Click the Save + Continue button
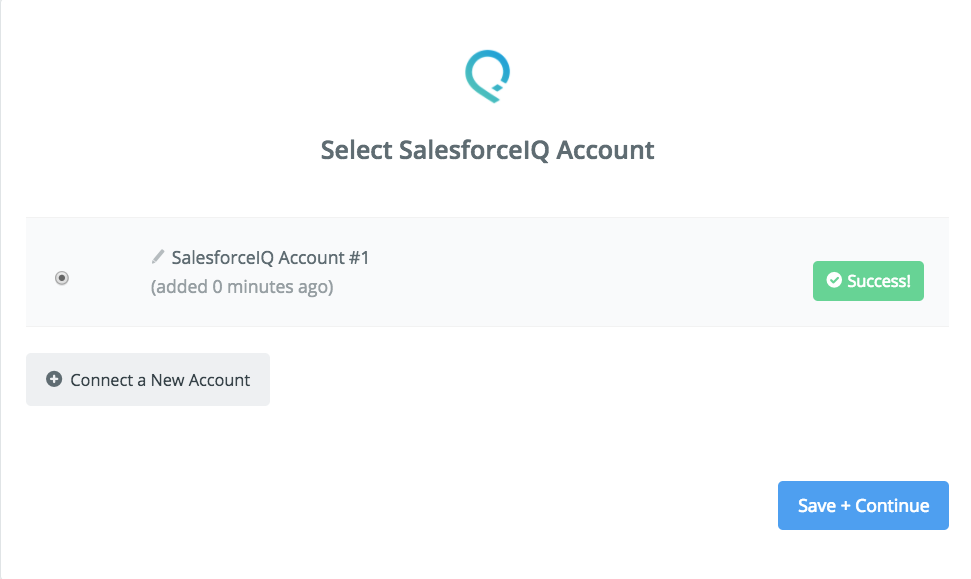The image size is (971, 579). tap(863, 505)
